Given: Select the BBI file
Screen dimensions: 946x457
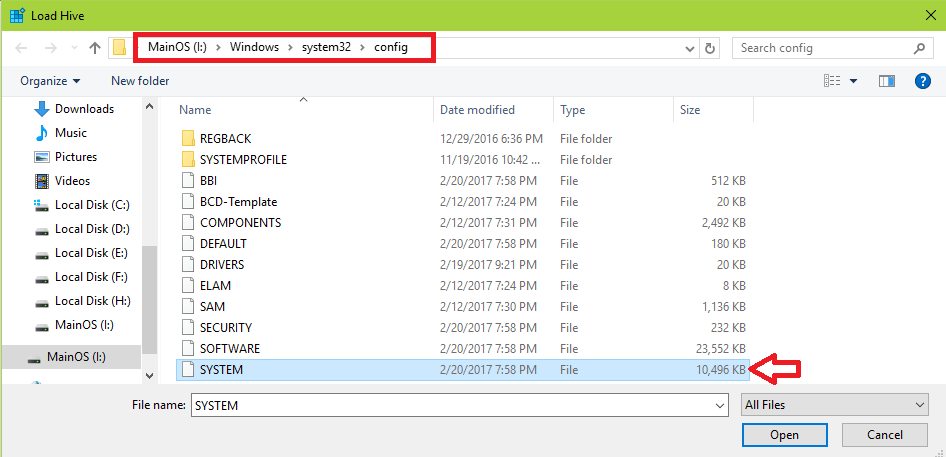Looking at the screenshot, I should 463,181.
